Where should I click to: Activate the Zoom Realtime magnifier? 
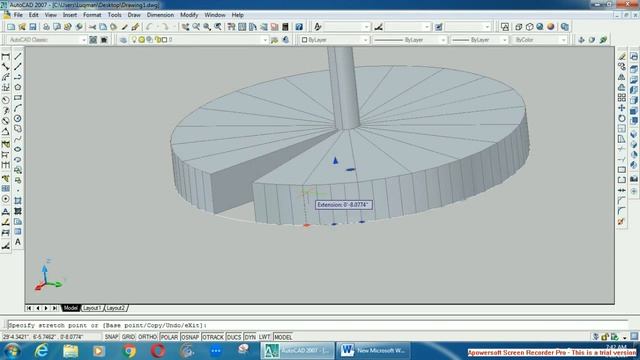(x=196, y=27)
